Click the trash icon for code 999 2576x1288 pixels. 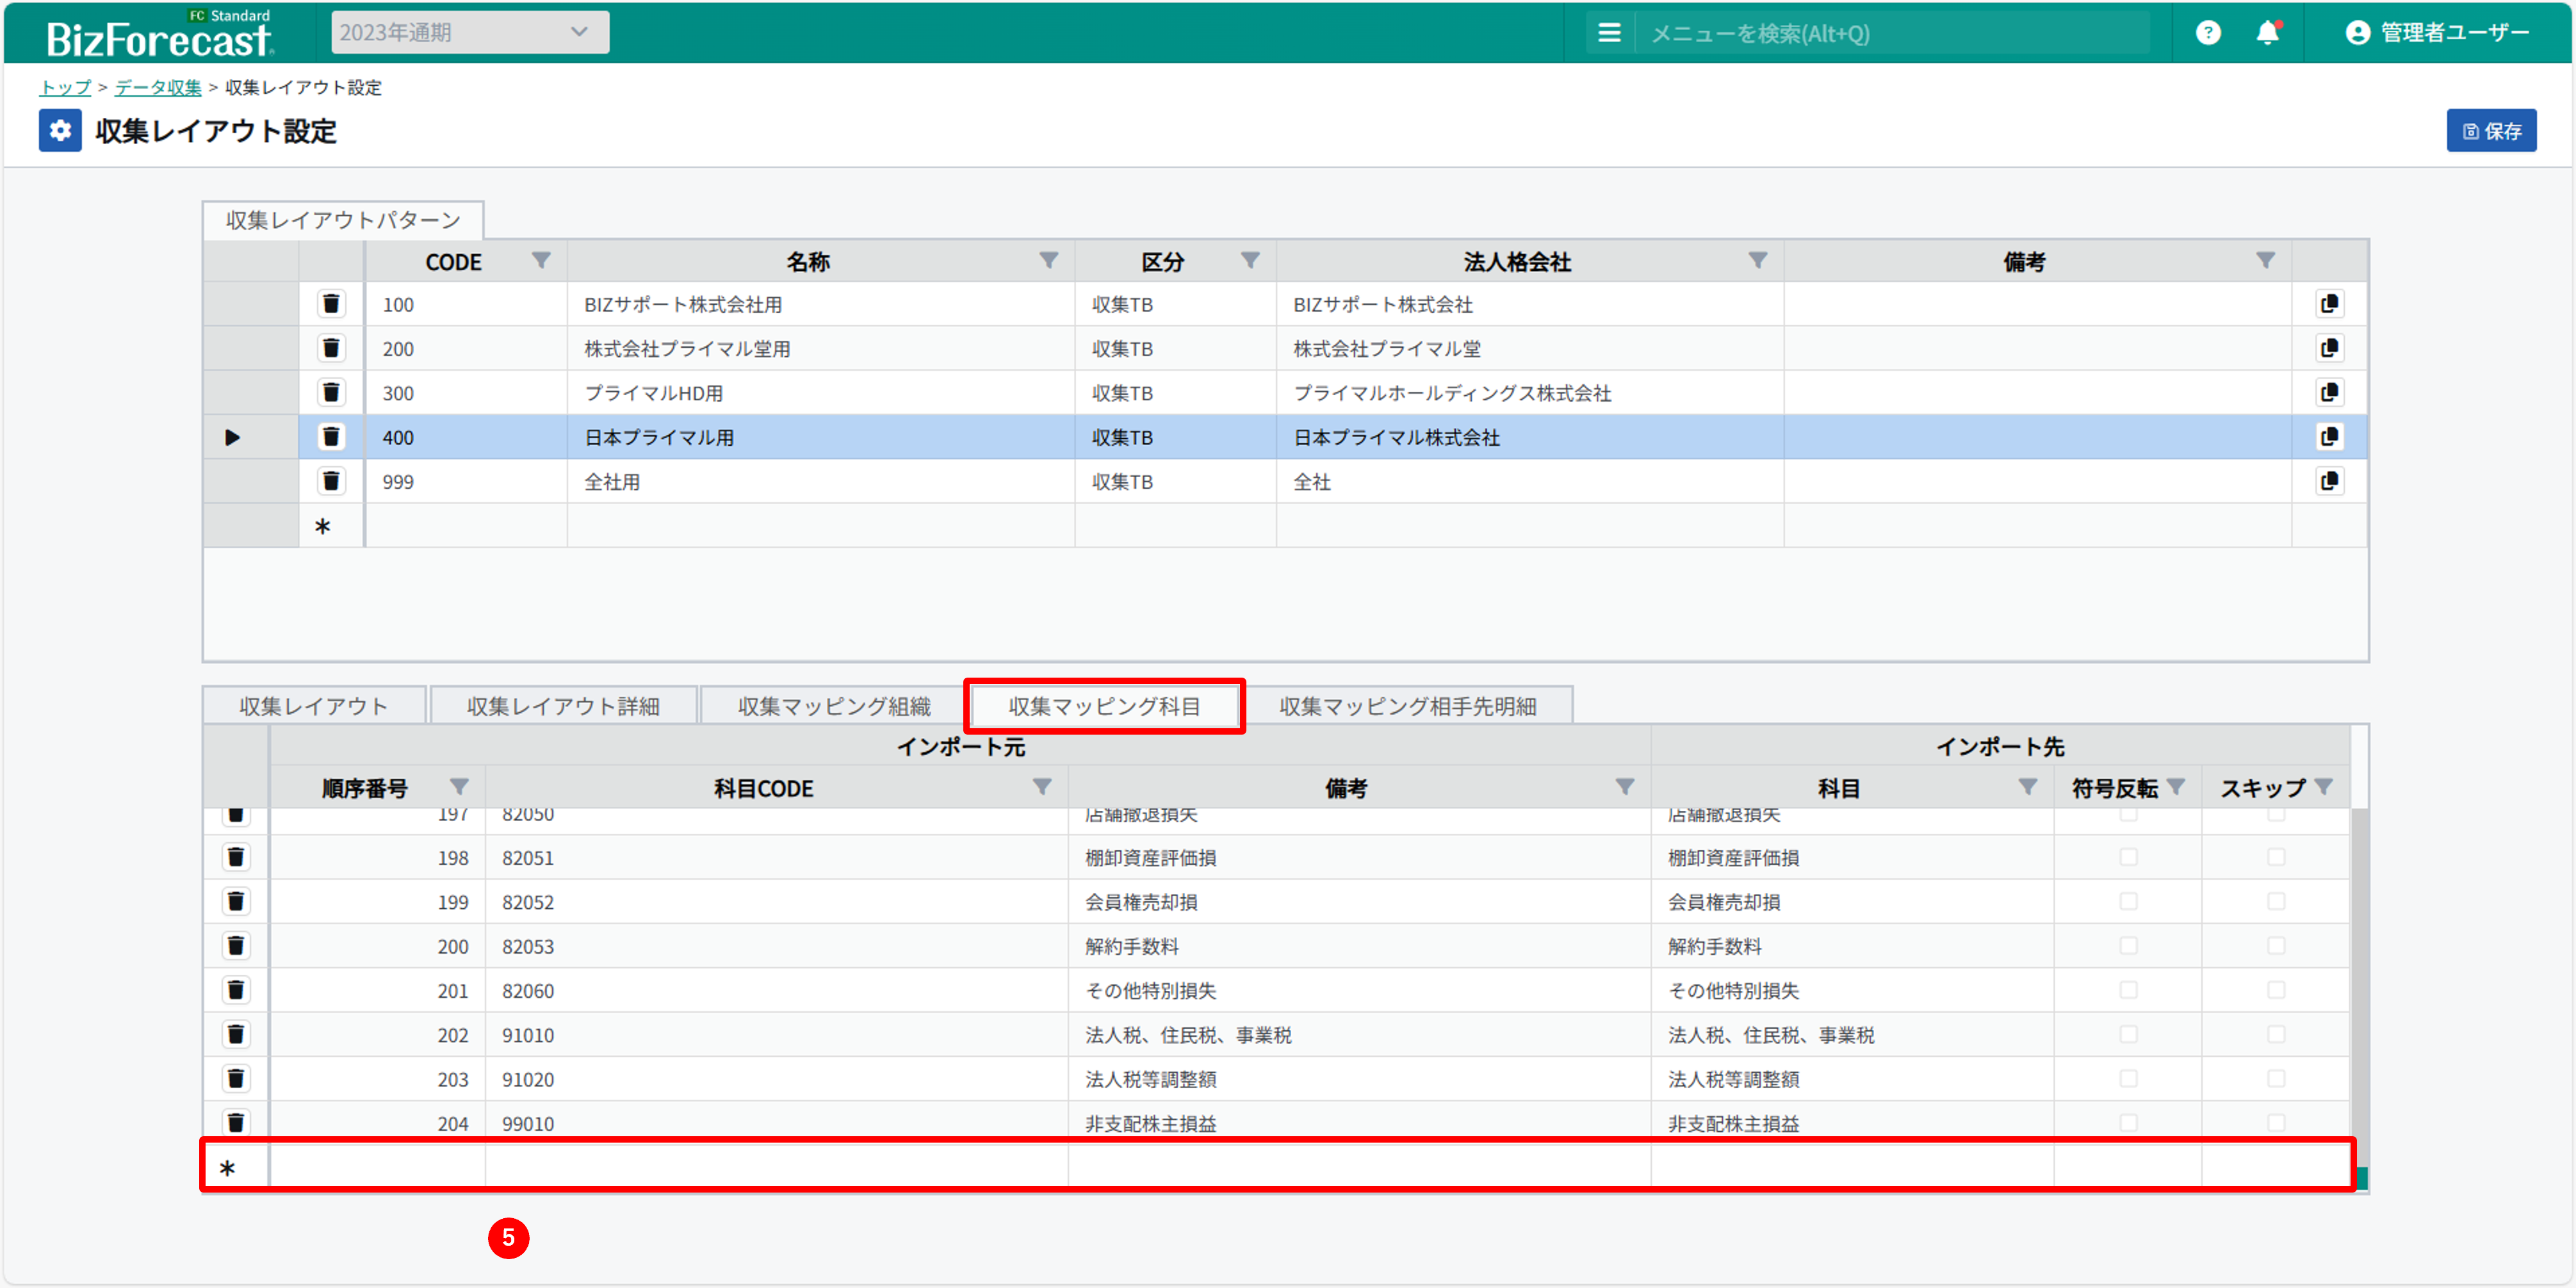[x=331, y=481]
